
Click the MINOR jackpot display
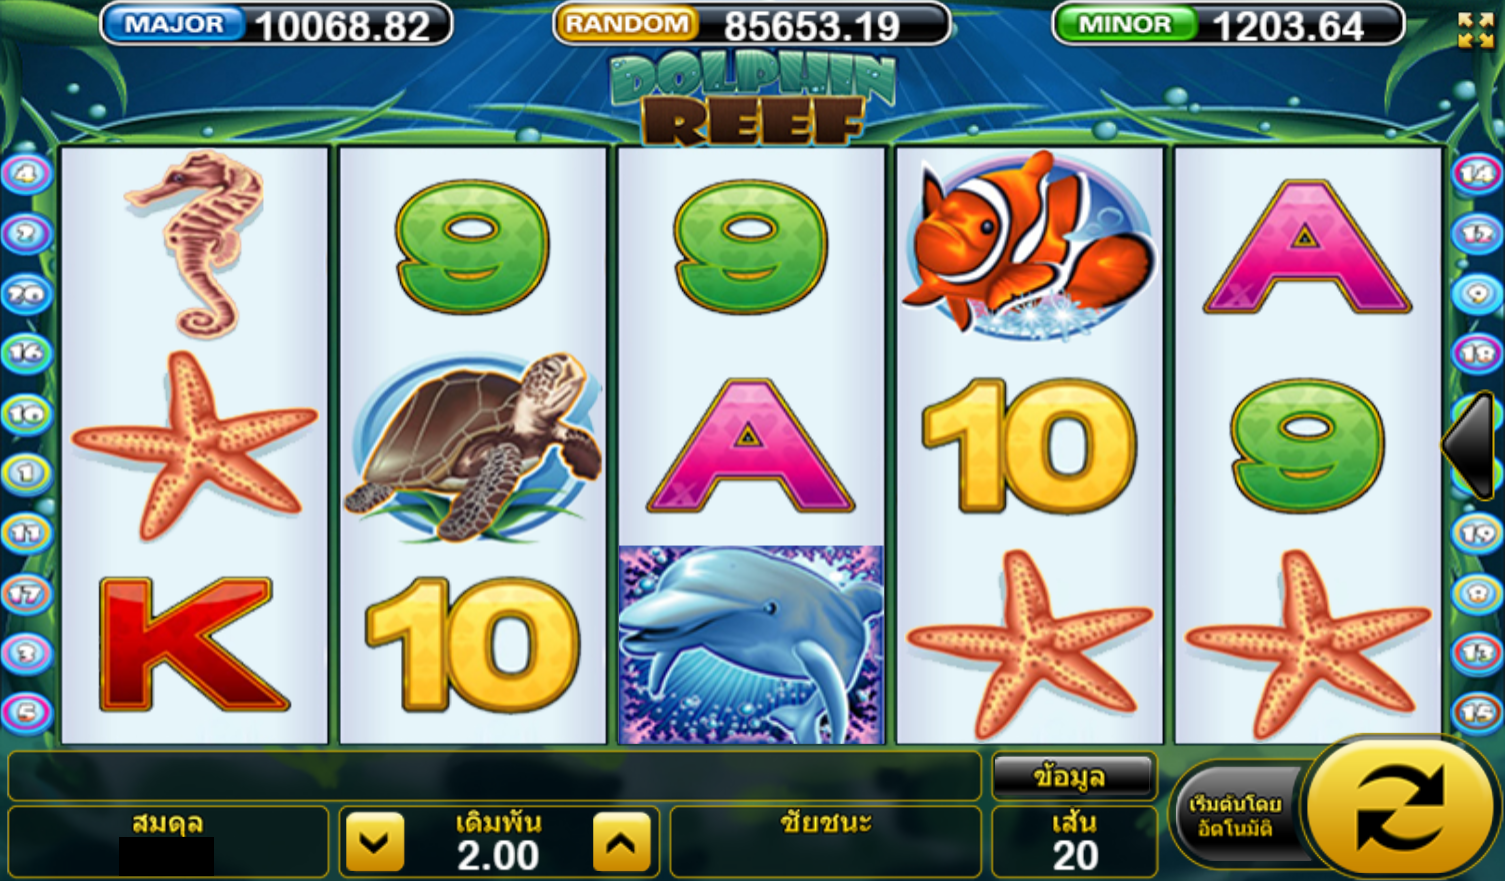click(1228, 25)
